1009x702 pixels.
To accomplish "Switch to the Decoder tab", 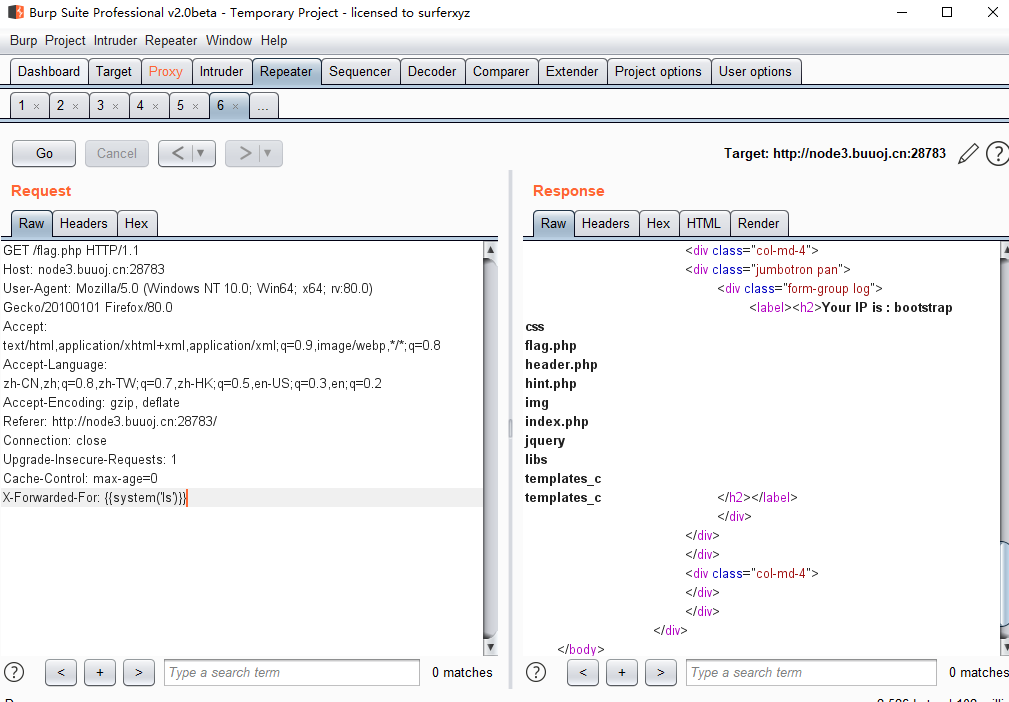I will pos(432,71).
